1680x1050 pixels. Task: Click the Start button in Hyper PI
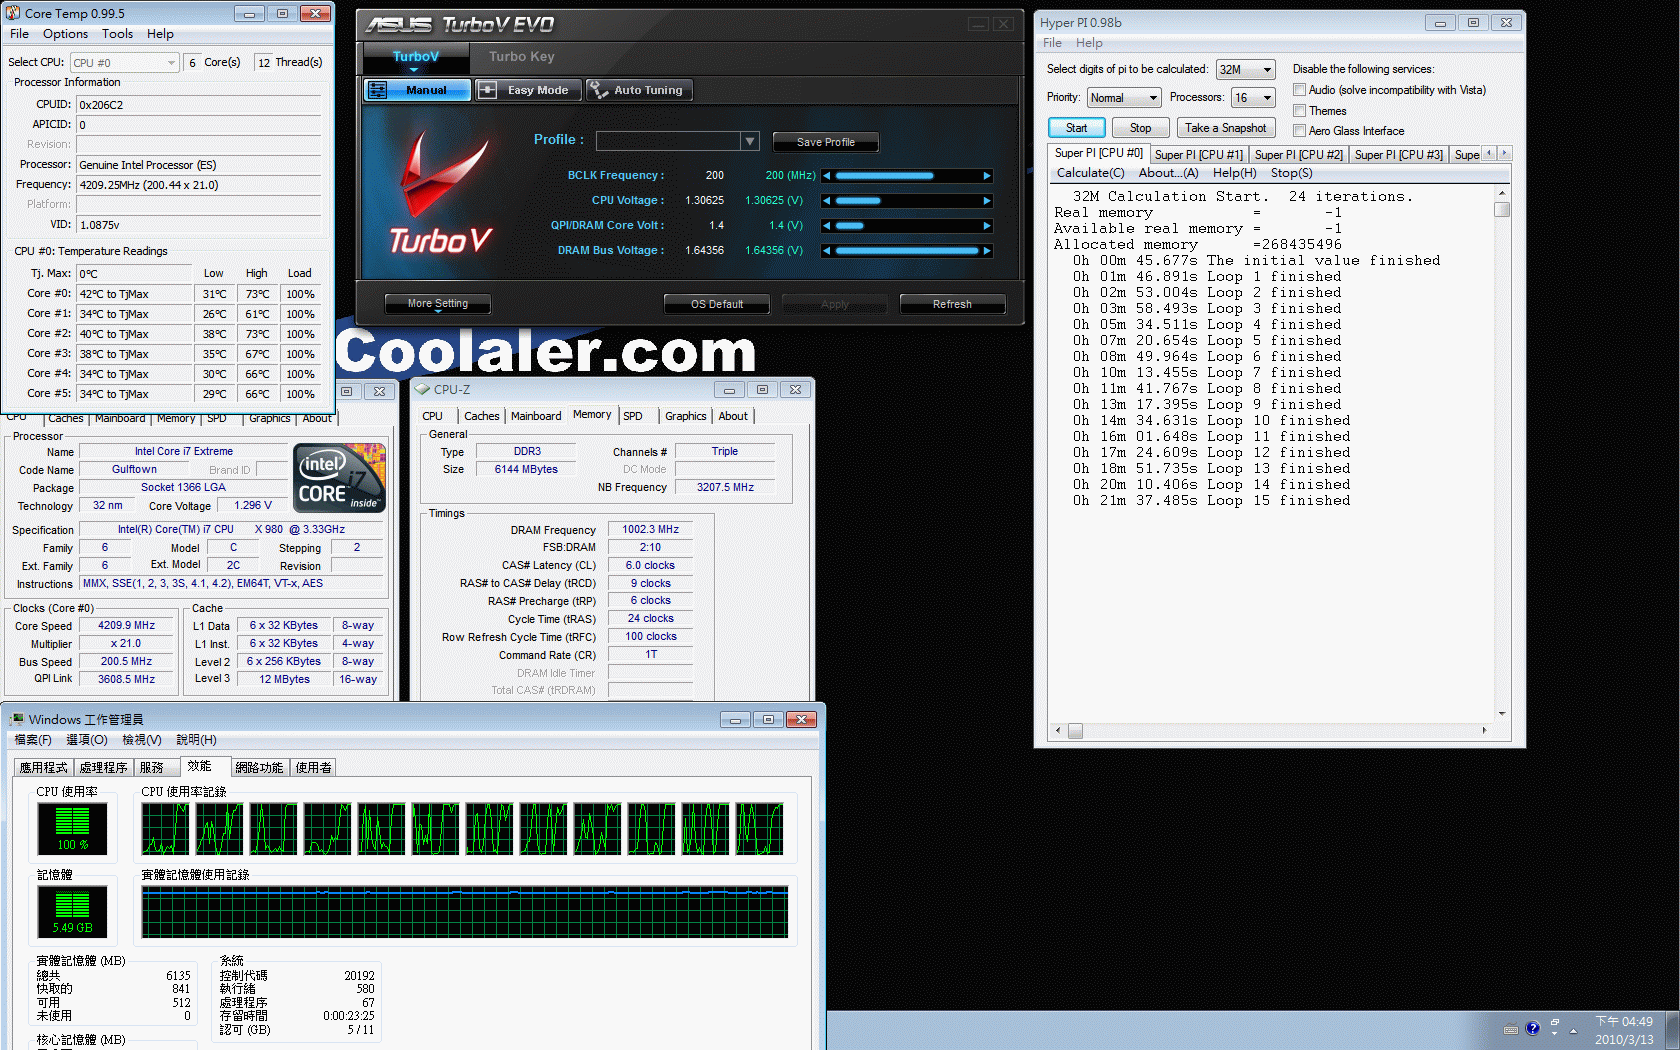coord(1076,128)
